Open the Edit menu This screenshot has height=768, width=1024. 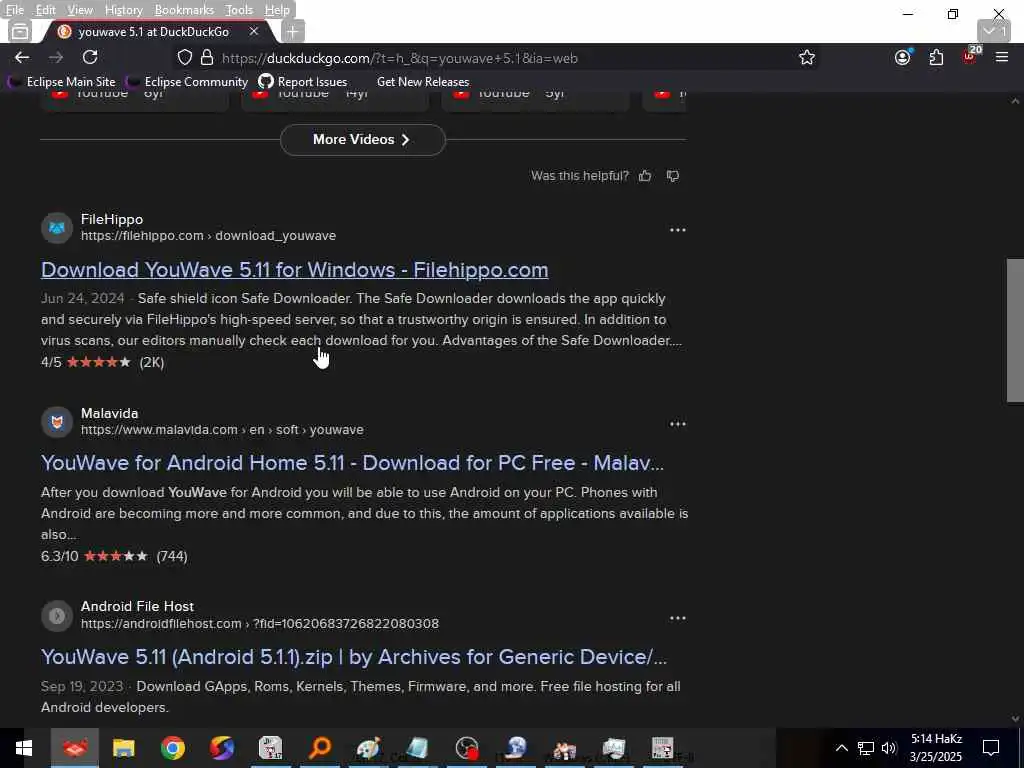pos(45,10)
